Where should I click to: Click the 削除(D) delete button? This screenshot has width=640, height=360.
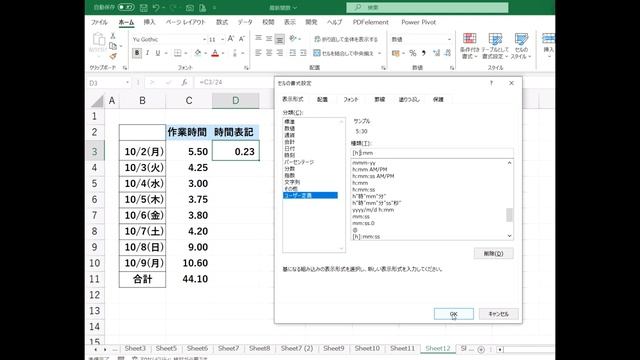coord(493,253)
